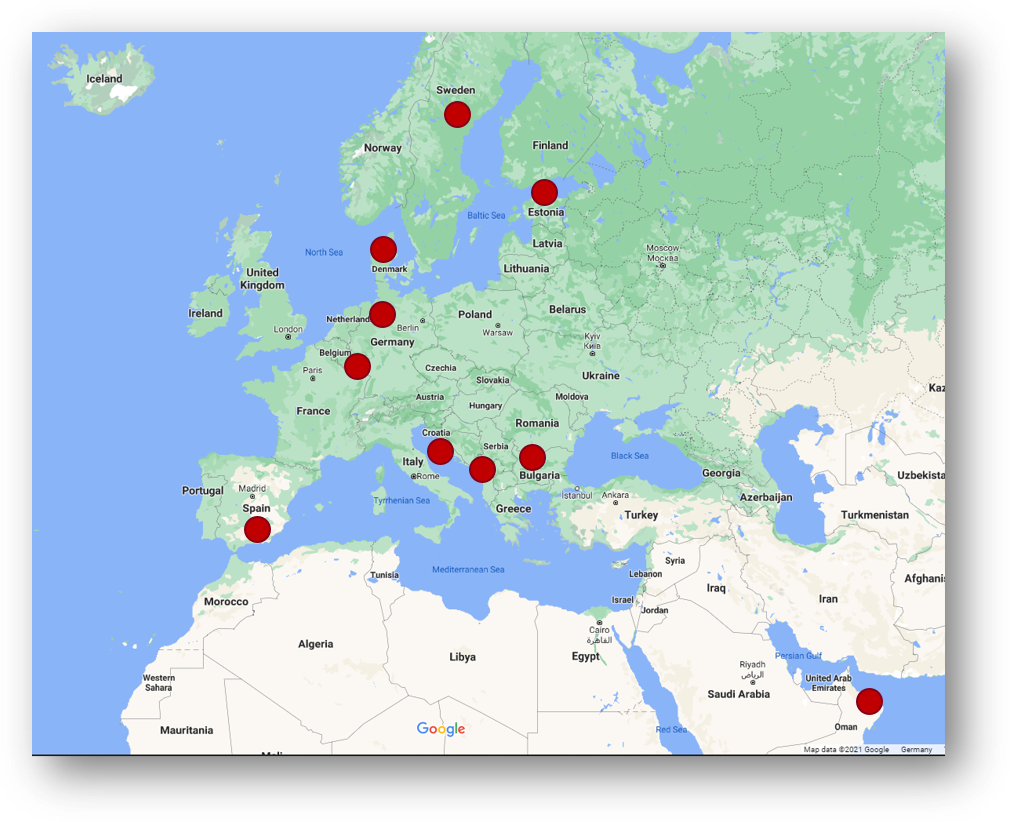This screenshot has width=1010, height=822.
Task: Click the red marker in Sweden
Action: coord(457,114)
